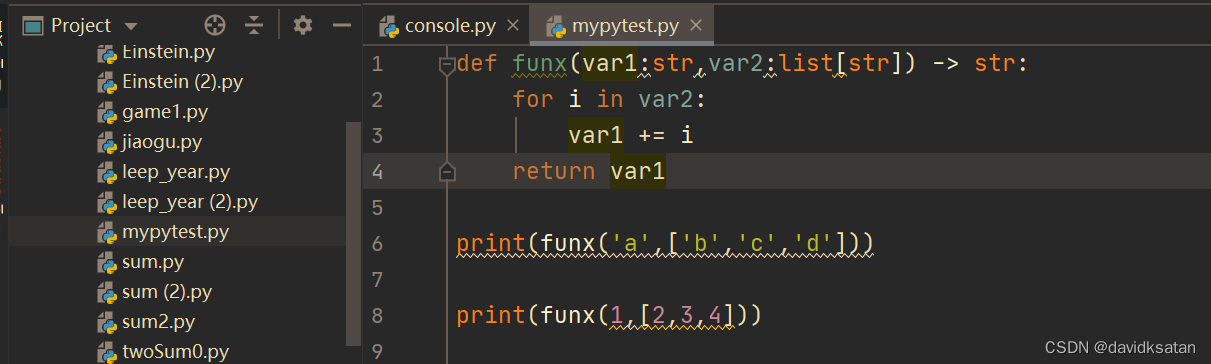
Task: Open Project panel settings gear
Action: [303, 25]
